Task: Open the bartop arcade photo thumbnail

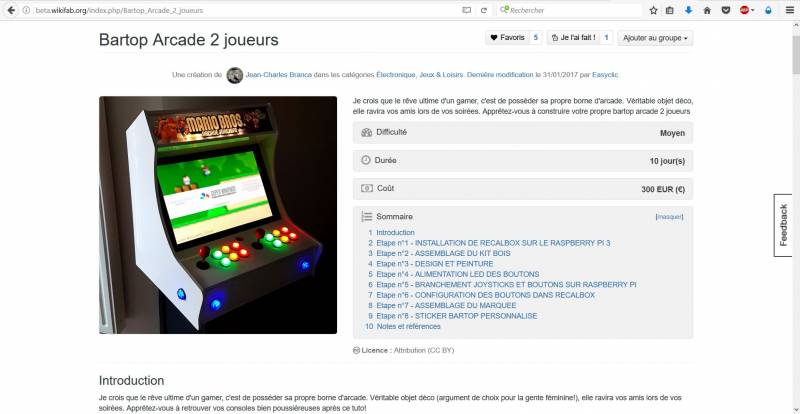Action: coord(218,215)
